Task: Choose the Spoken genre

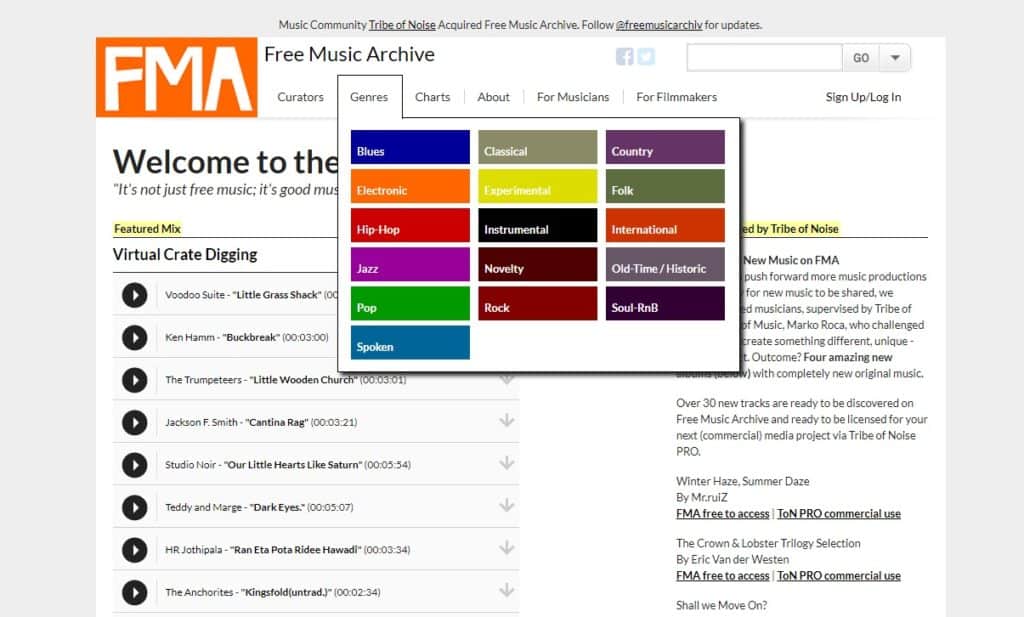Action: (x=410, y=343)
